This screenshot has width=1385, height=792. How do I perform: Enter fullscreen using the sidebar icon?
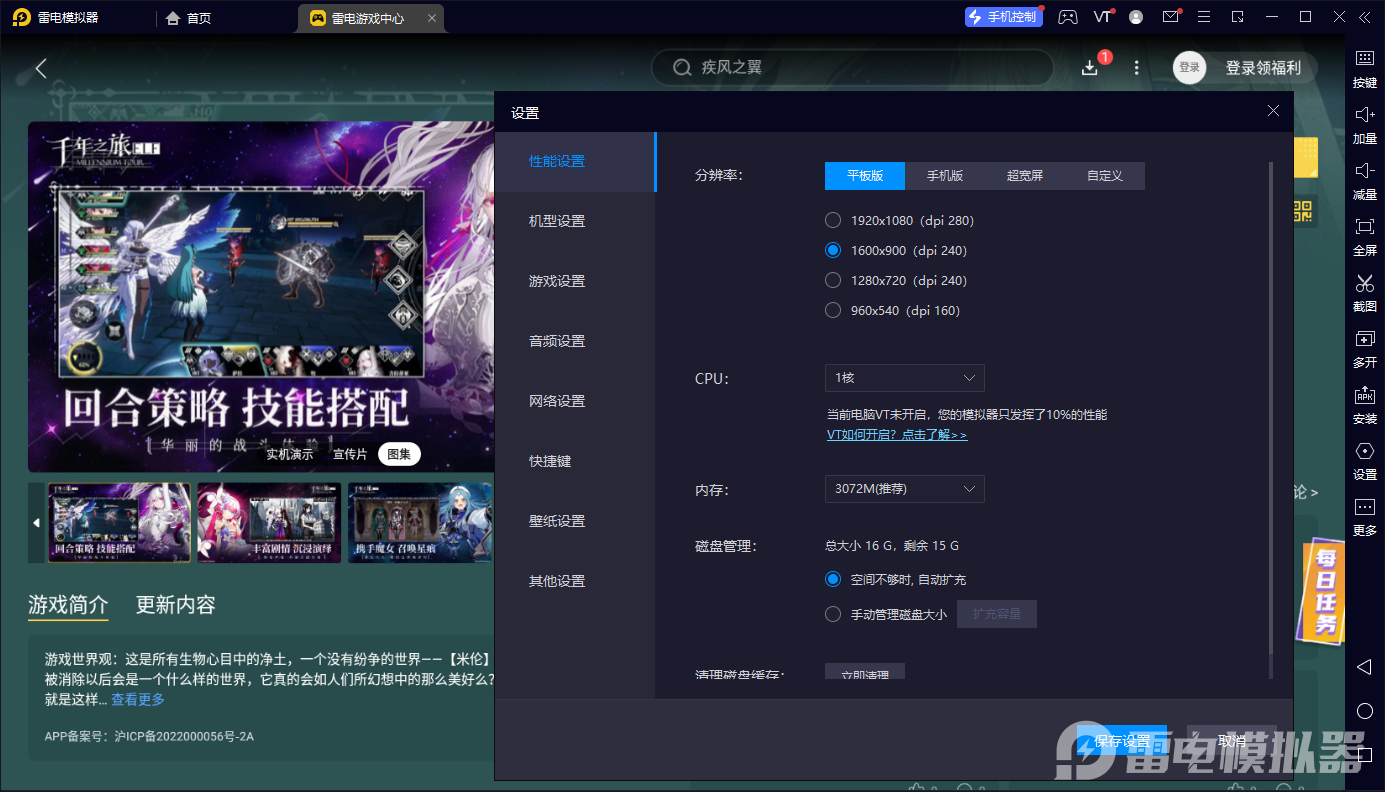tap(1364, 228)
